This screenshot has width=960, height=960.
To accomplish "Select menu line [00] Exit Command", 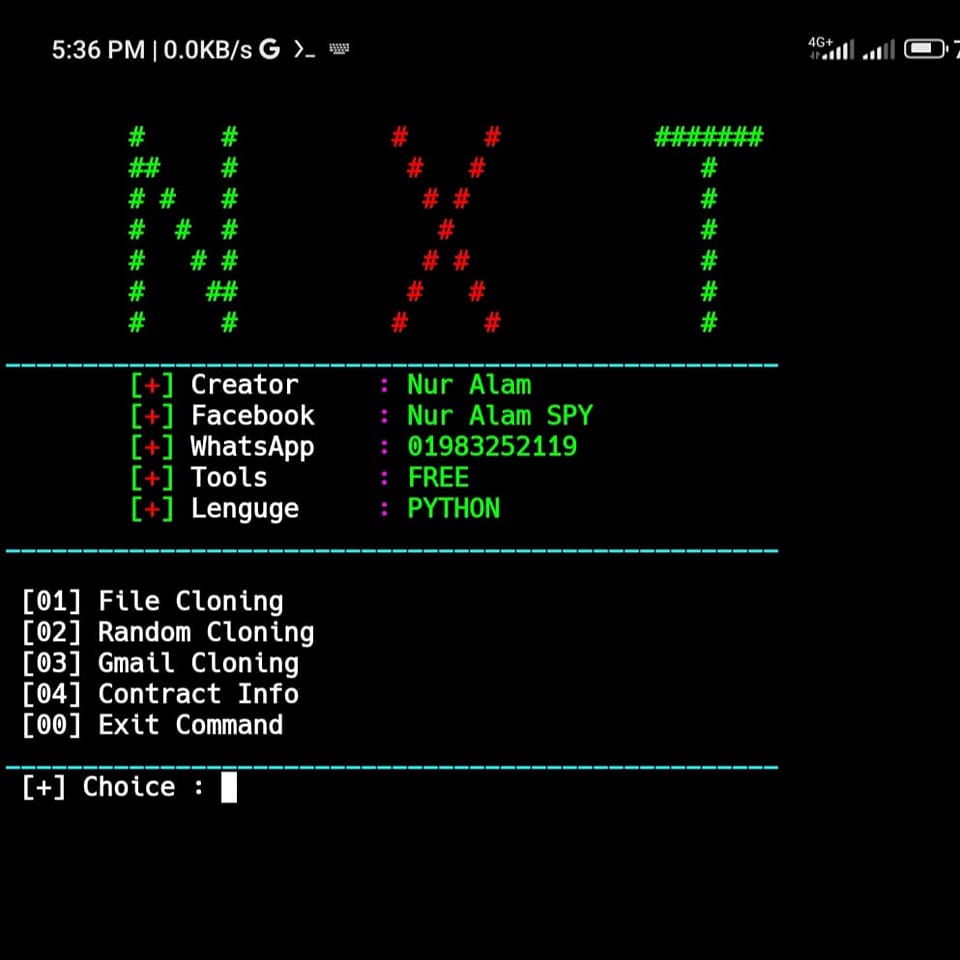I will (152, 725).
